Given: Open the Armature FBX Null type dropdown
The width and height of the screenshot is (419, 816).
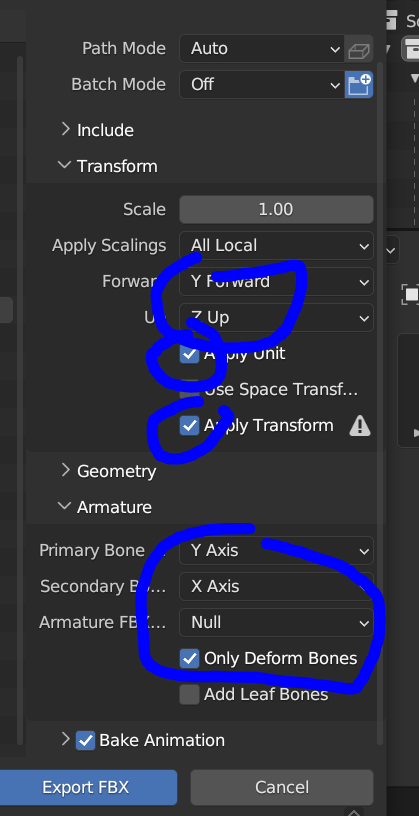Looking at the screenshot, I should [x=276, y=622].
